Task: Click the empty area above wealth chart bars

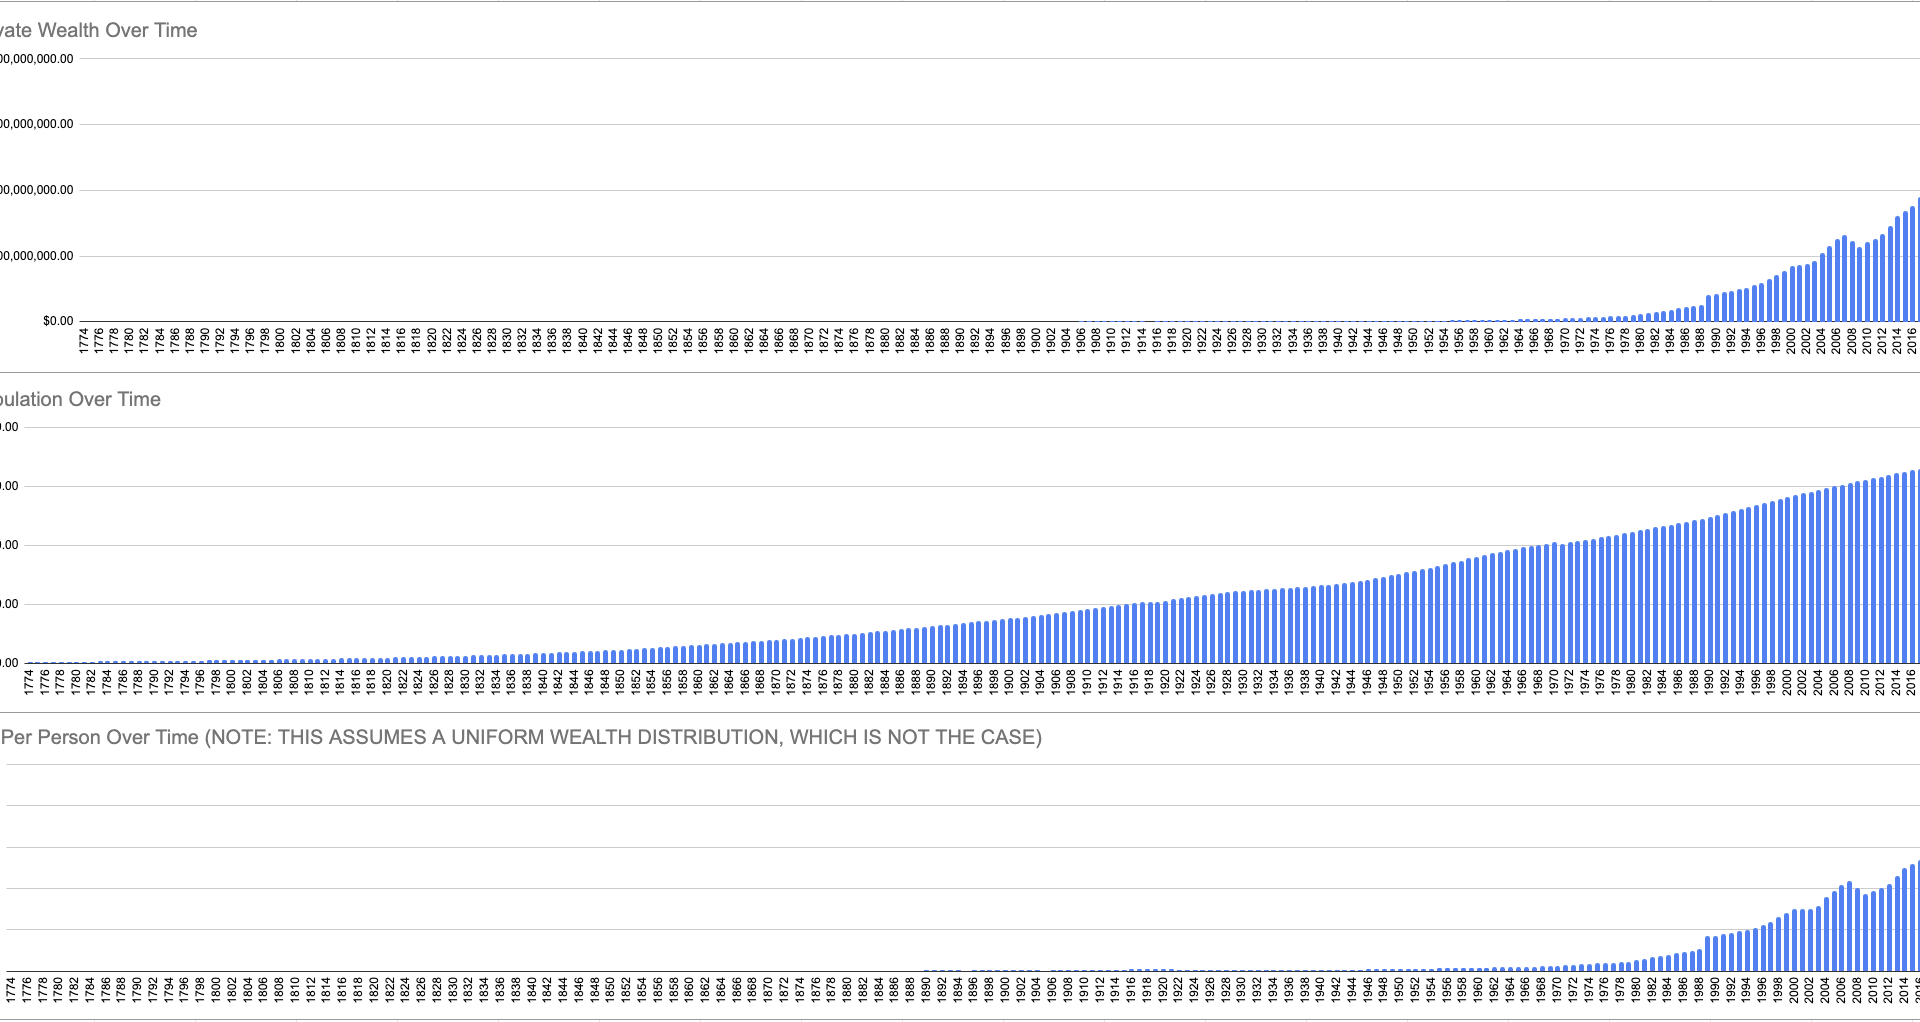Action: coord(900,150)
